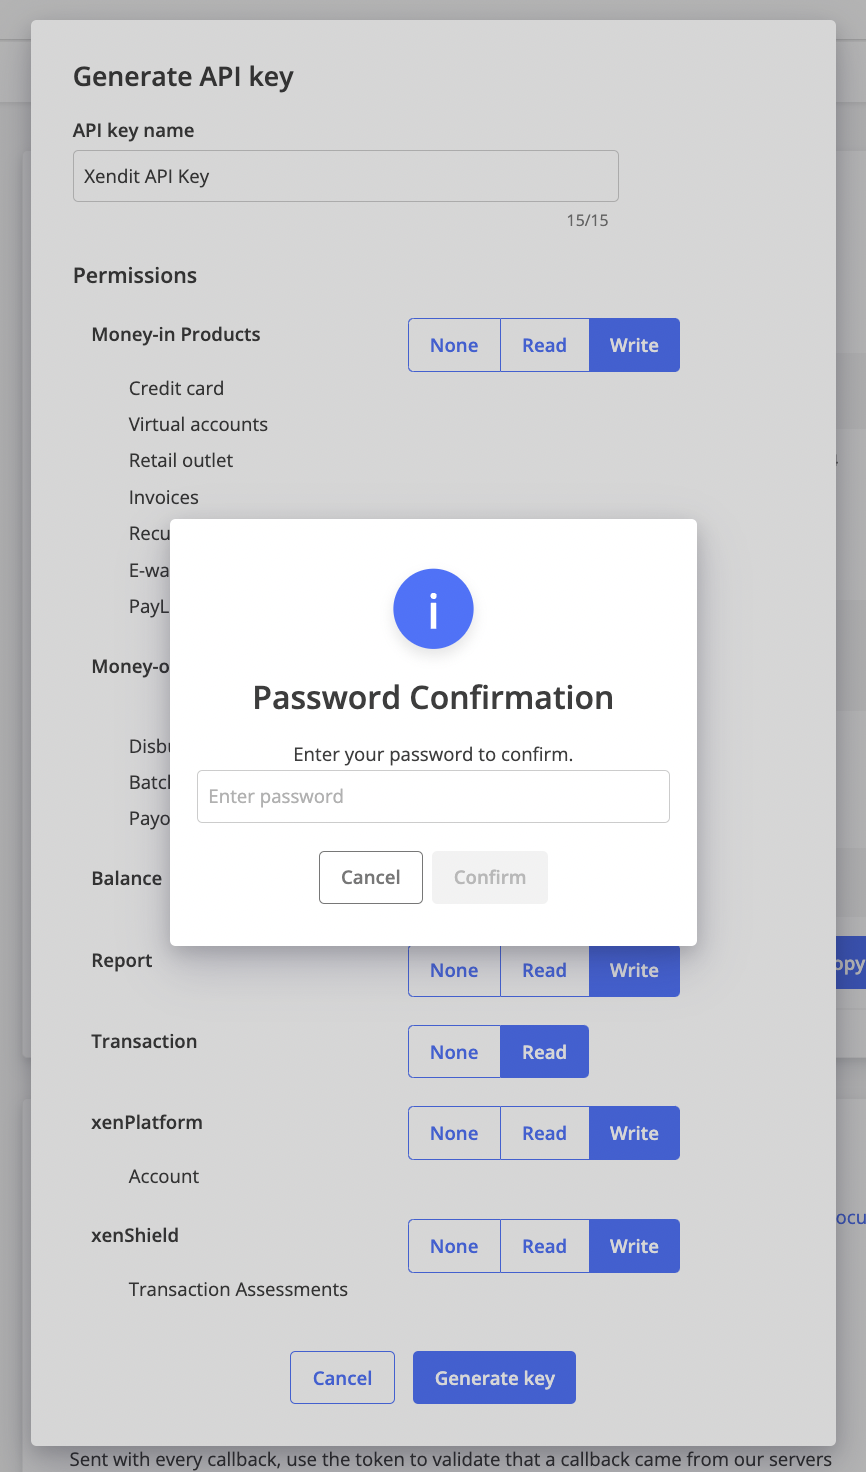Image resolution: width=866 pixels, height=1472 pixels.
Task: Set Report permission to Read
Action: point(544,971)
